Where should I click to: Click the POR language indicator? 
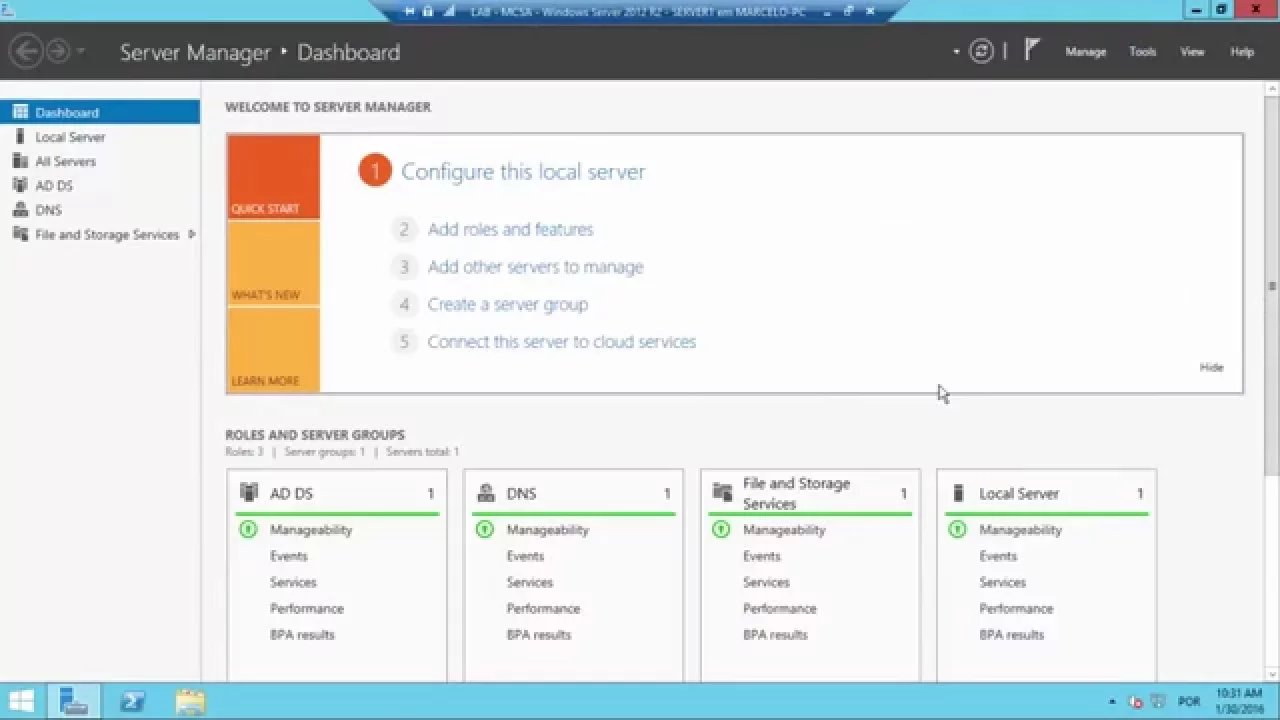click(x=1189, y=702)
